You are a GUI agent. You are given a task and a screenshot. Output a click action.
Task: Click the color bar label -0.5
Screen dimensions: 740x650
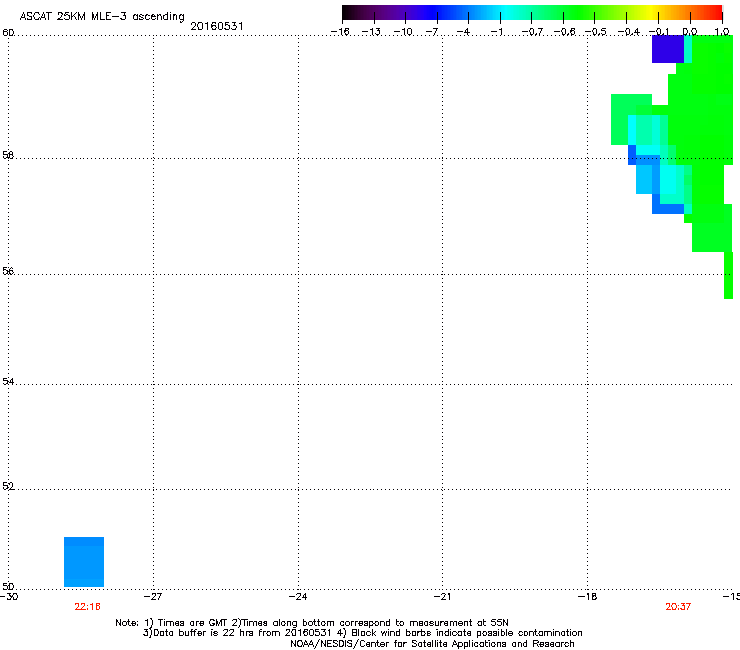pos(596,32)
